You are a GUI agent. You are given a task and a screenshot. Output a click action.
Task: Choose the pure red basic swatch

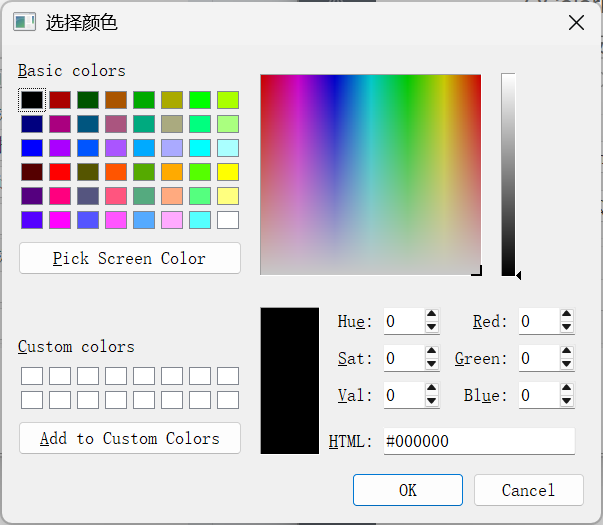click(60, 172)
